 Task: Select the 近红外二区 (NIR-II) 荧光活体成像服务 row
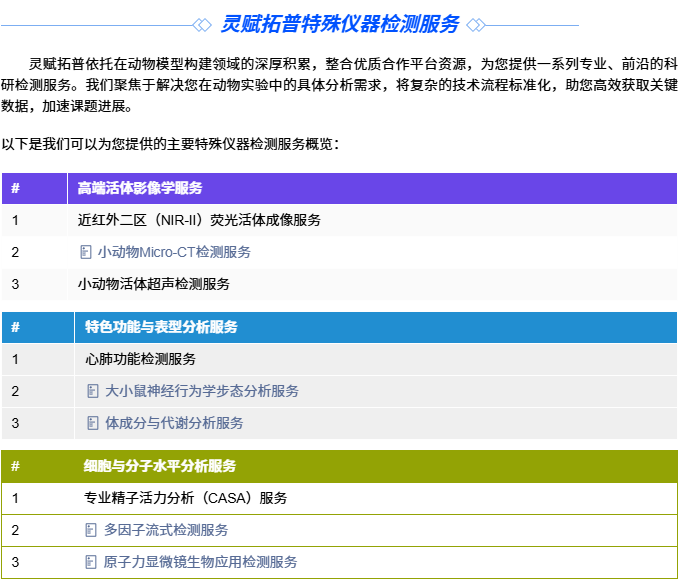(x=199, y=220)
